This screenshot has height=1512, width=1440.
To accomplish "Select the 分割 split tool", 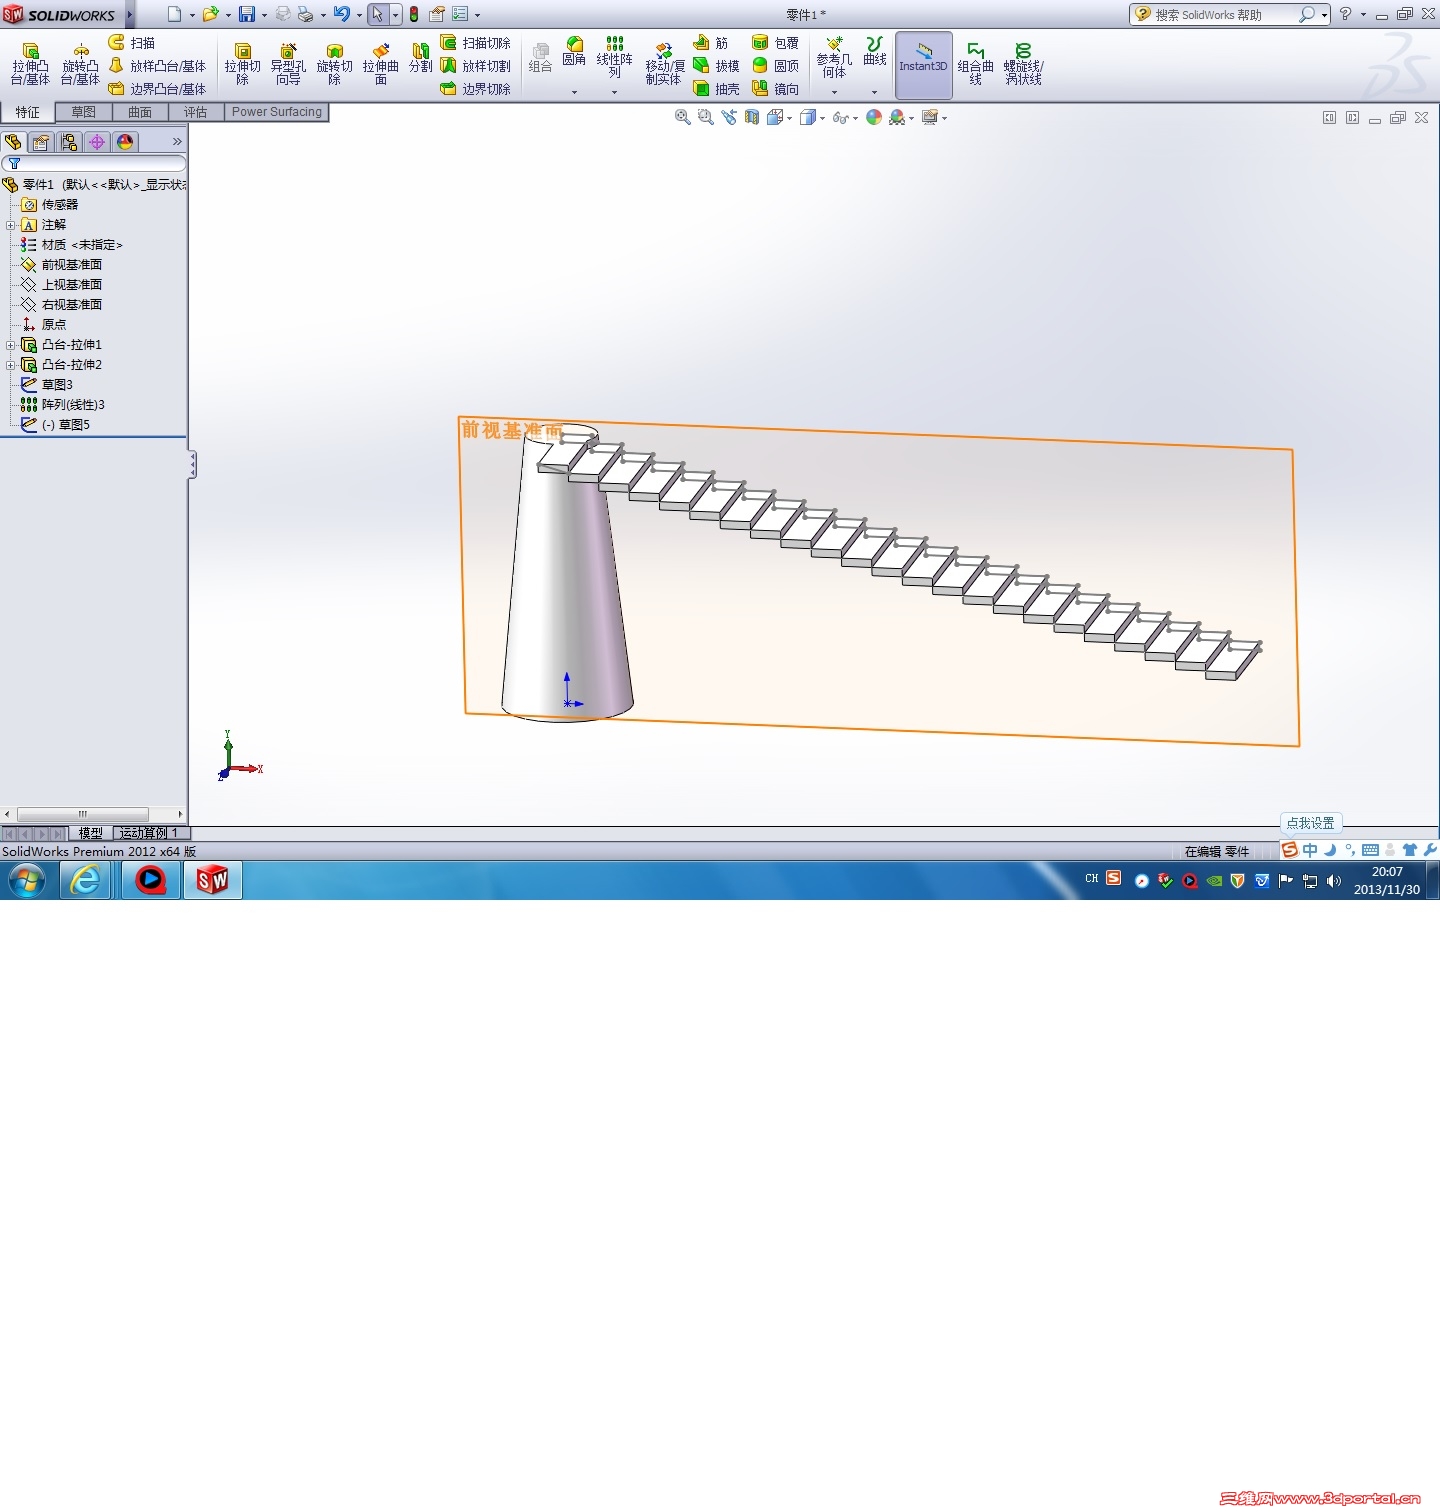I will click(x=420, y=57).
